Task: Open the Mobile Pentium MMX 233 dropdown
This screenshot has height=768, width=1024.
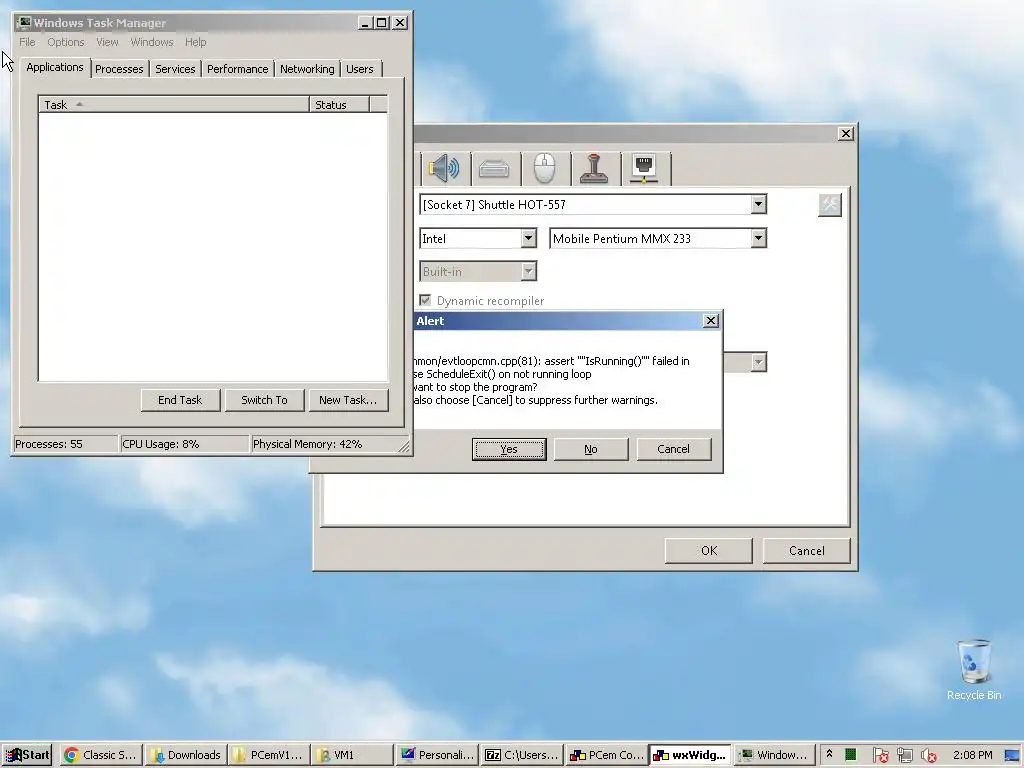Action: point(758,238)
